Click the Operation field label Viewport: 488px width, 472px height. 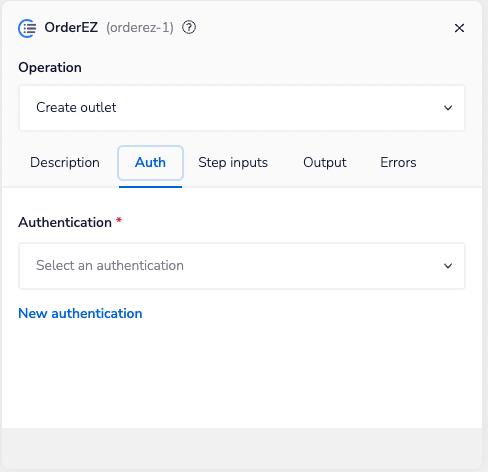coord(50,67)
